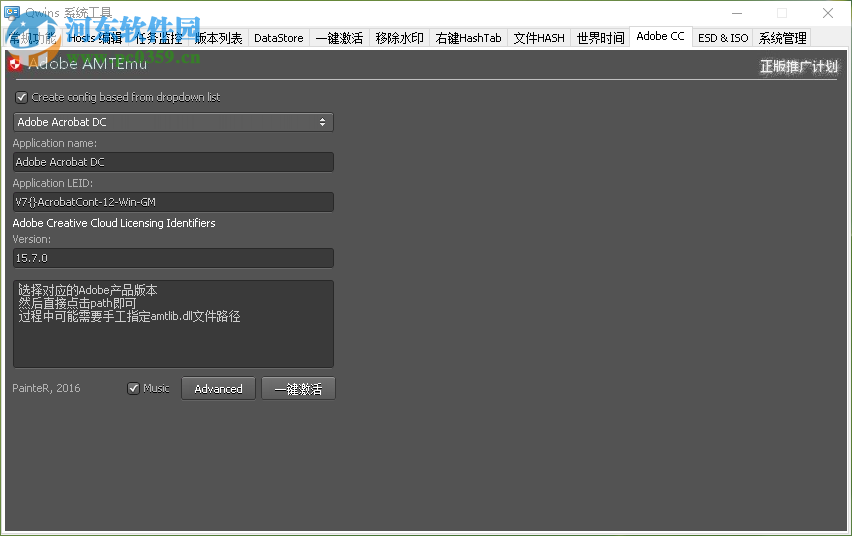
Task: Switch to the 一键激活 tab
Action: pyautogui.click(x=340, y=38)
